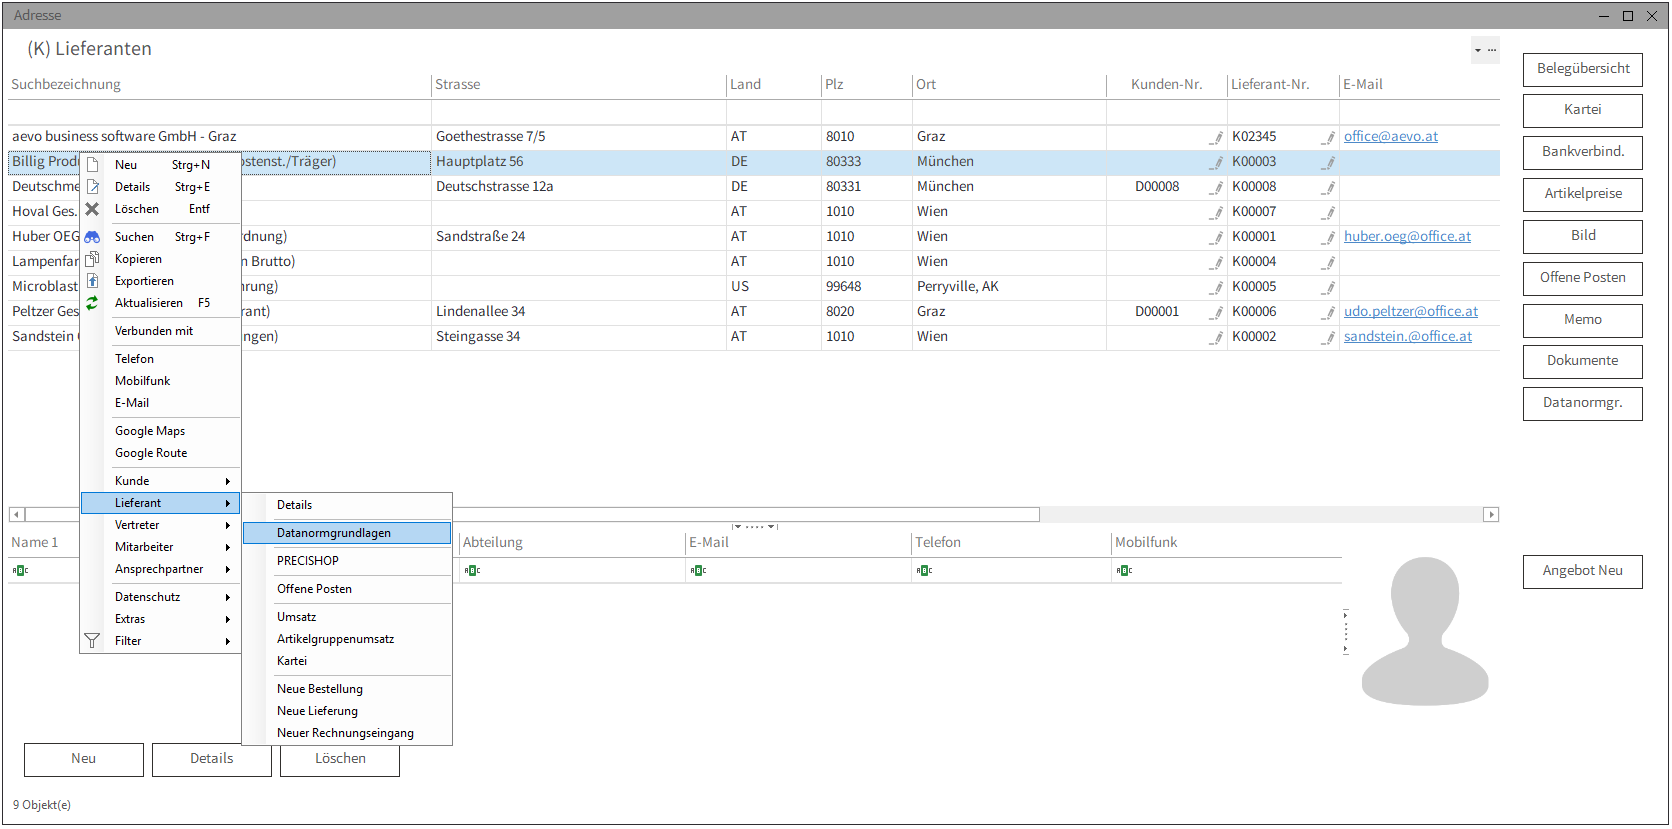This screenshot has width=1672, height=829.
Task: Select Mobilfunk in the context menu
Action: coord(161,381)
